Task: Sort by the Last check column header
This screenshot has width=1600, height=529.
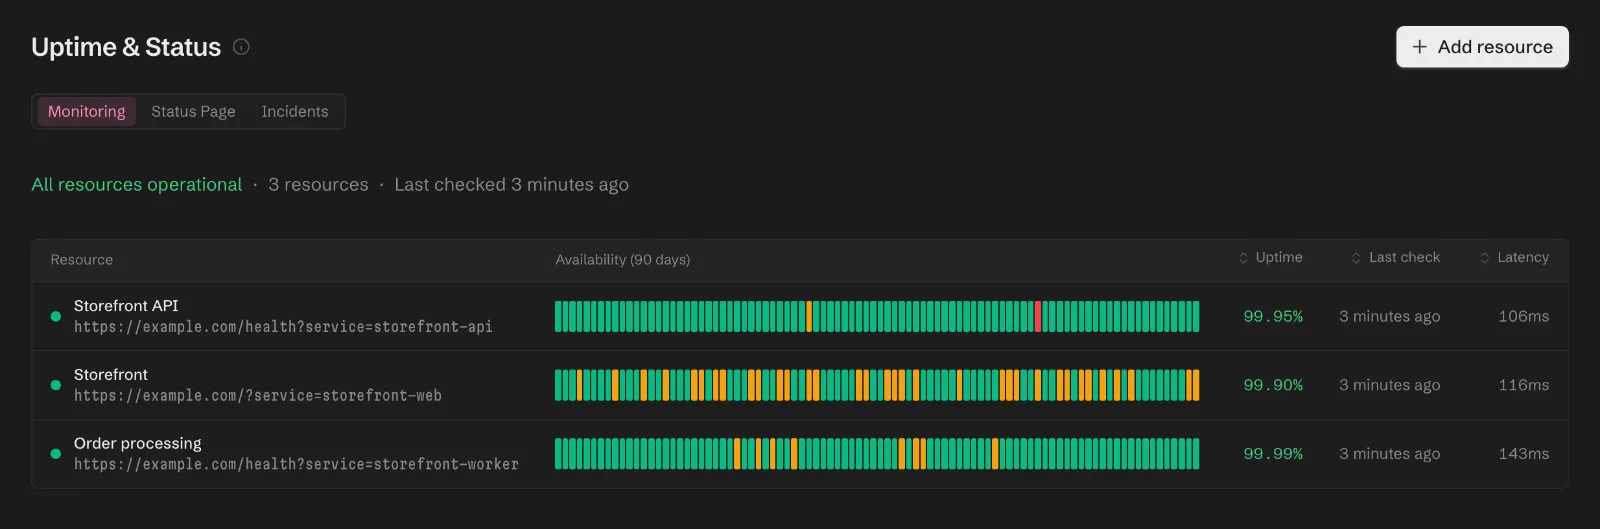Action: point(1396,258)
